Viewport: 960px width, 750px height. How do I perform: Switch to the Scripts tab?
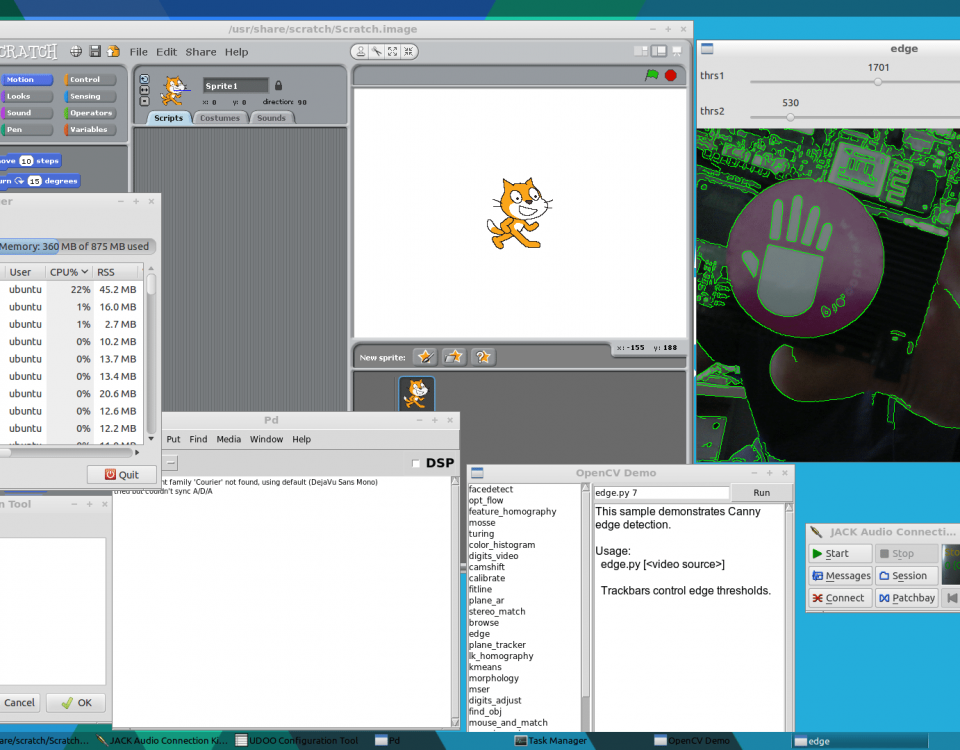pyautogui.click(x=168, y=118)
